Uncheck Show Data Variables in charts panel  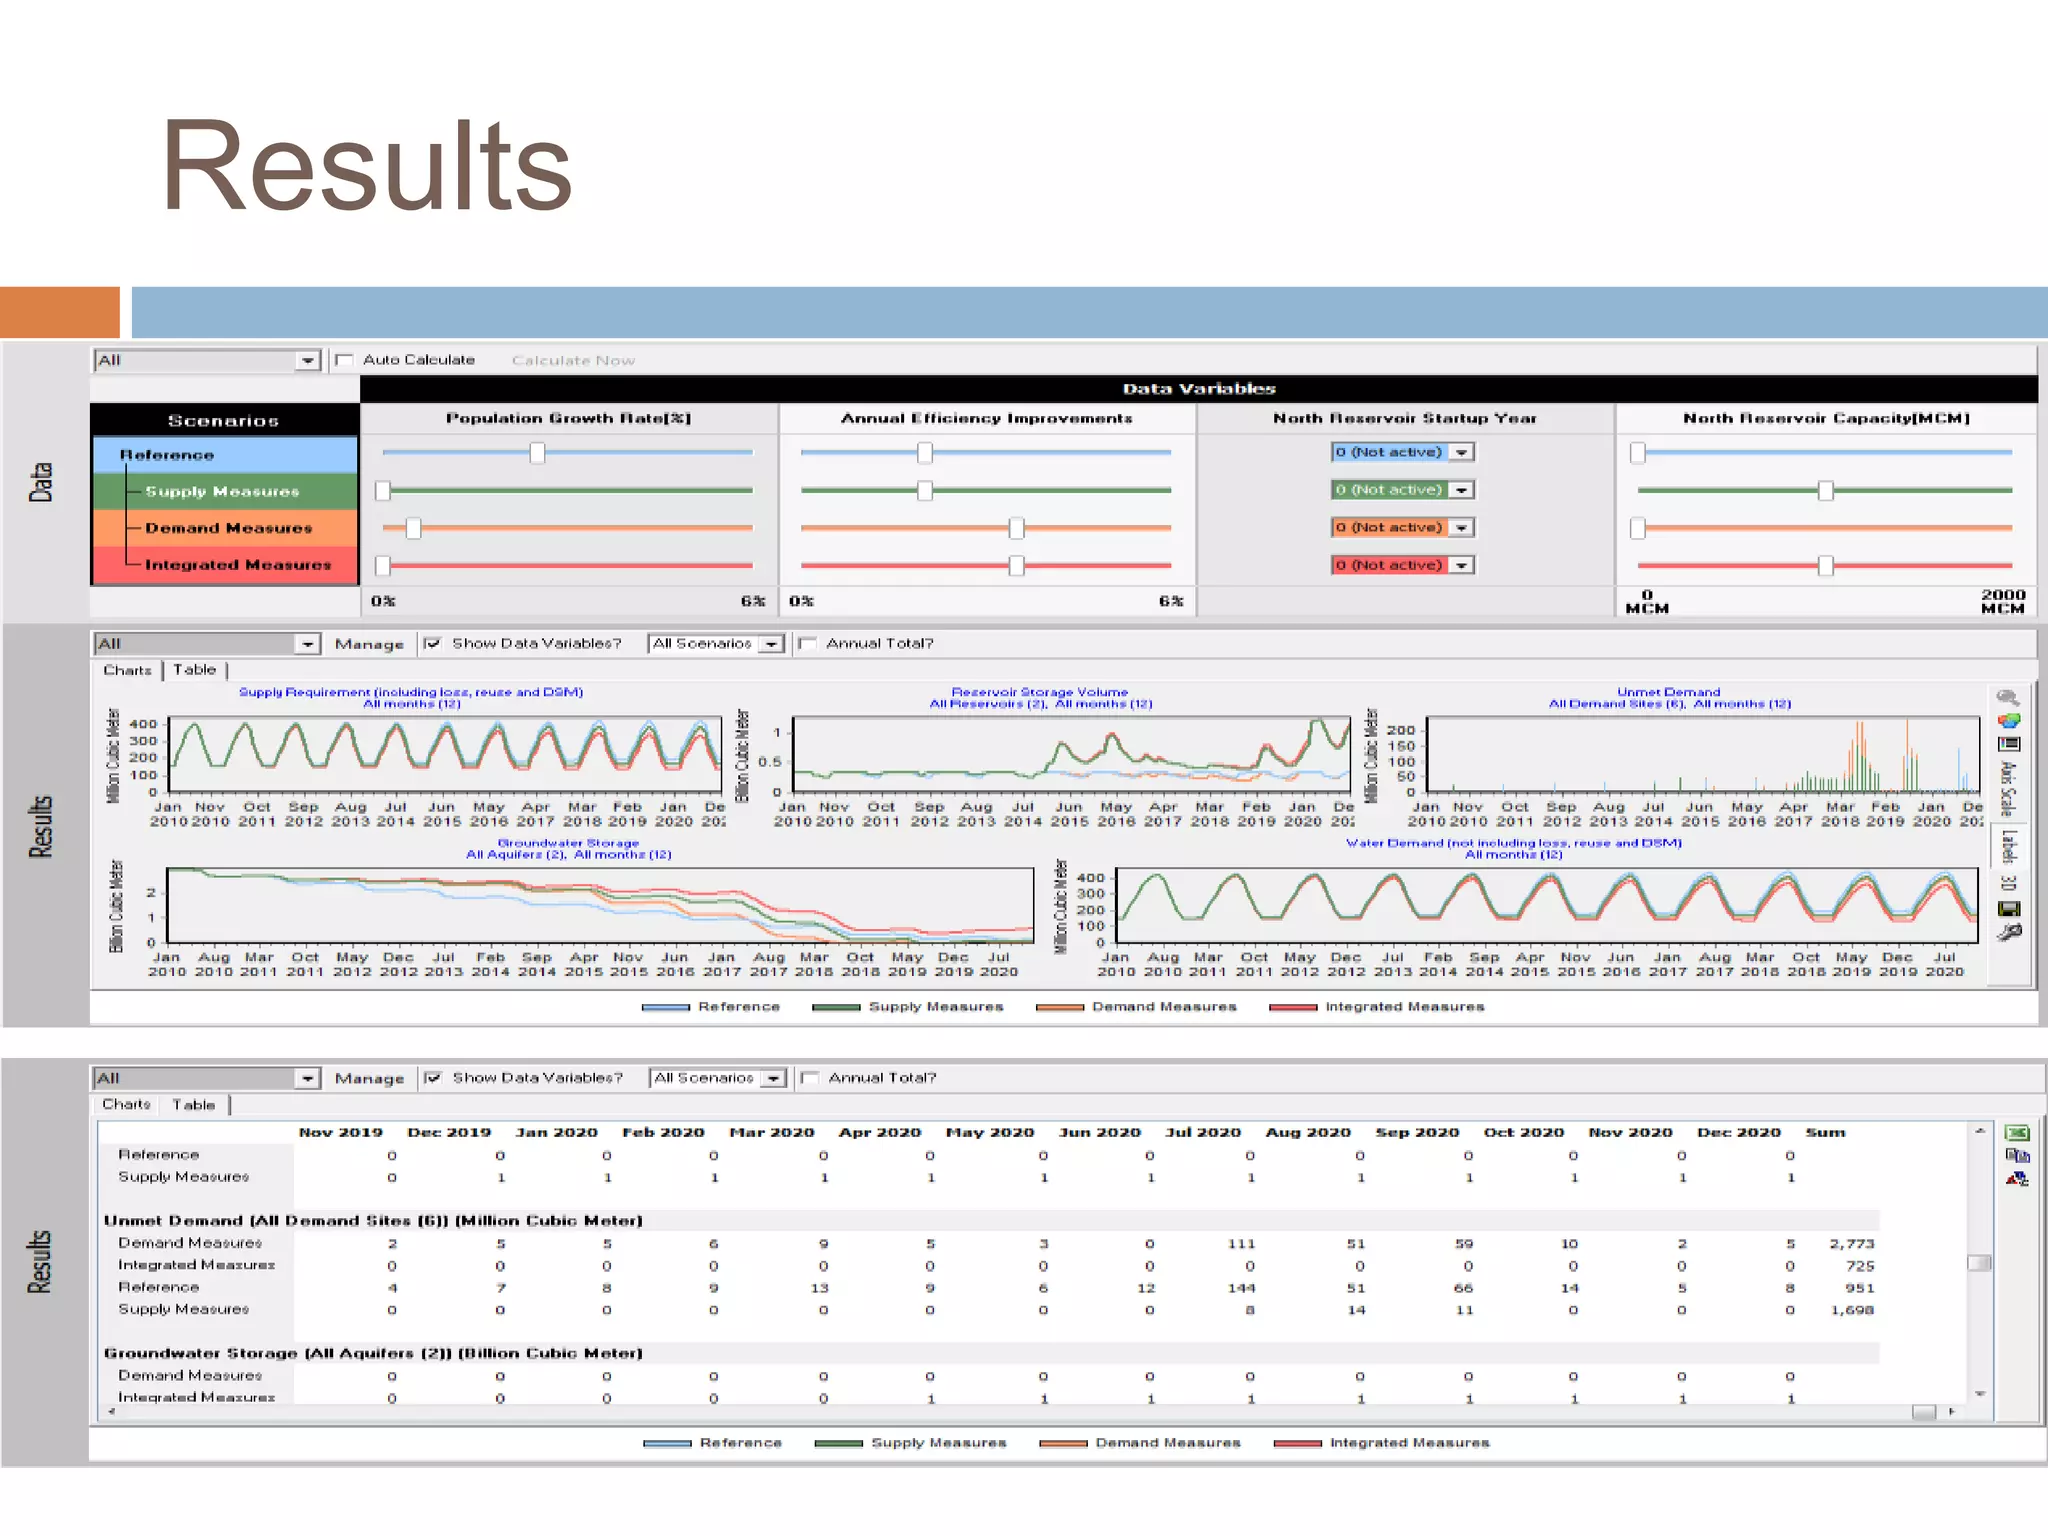pyautogui.click(x=432, y=644)
